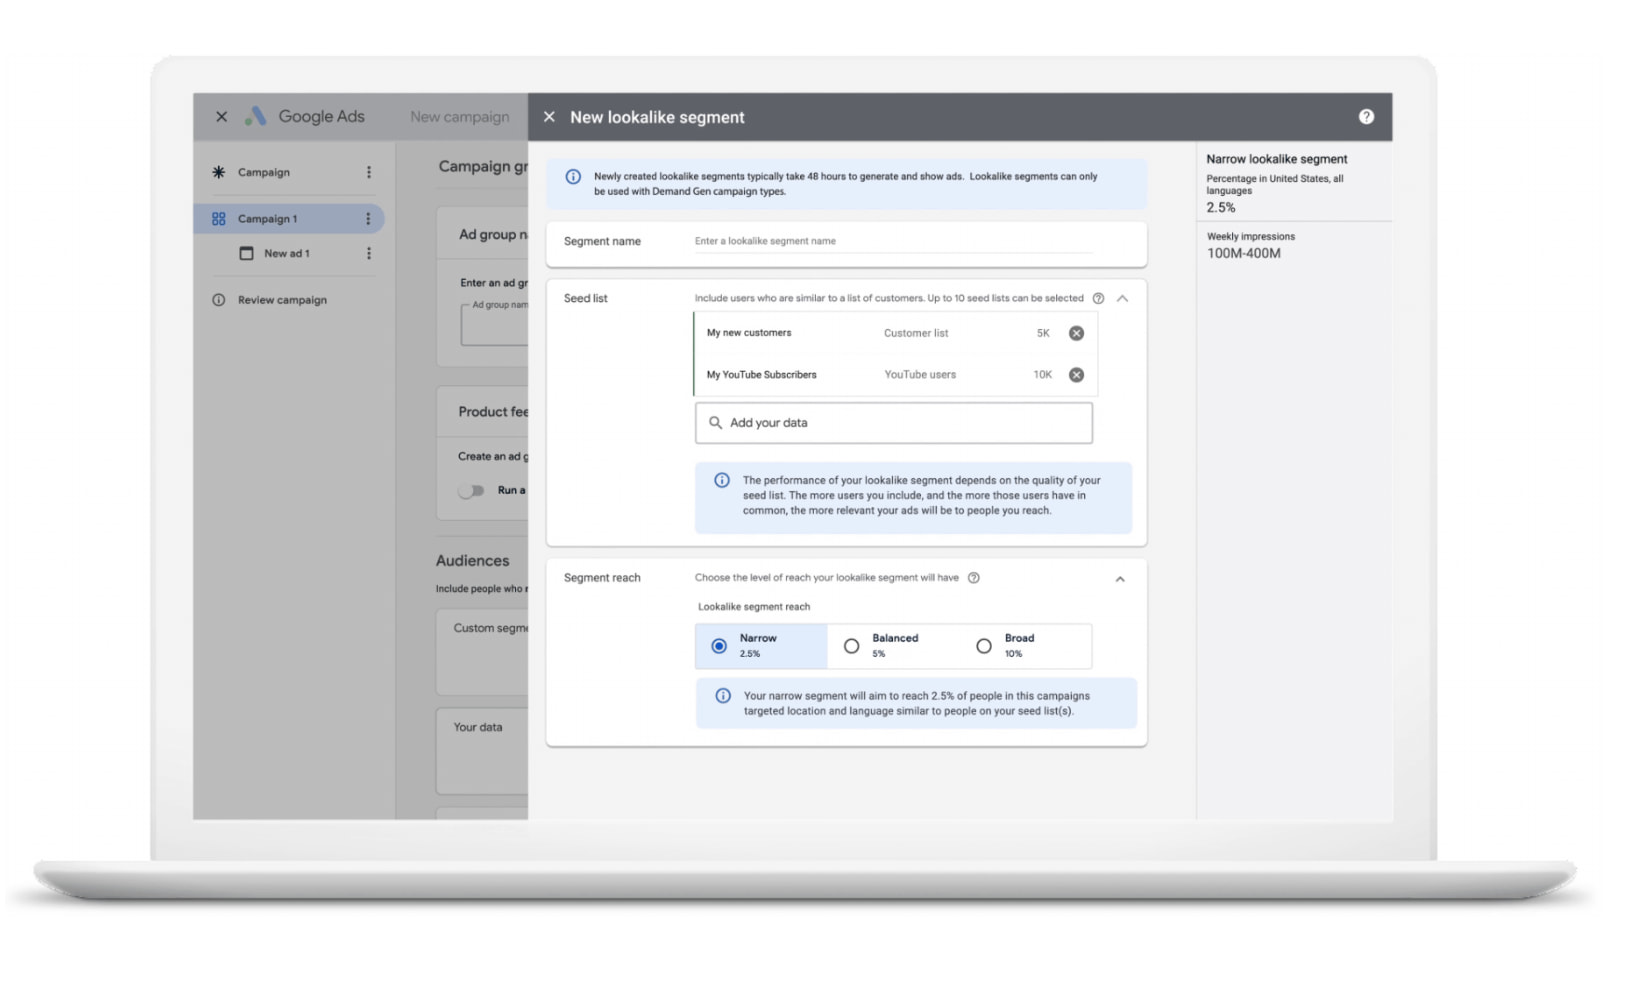Screen dimensions: 1636x1000
Task: Collapse the Segment reach section
Action: [1120, 579]
